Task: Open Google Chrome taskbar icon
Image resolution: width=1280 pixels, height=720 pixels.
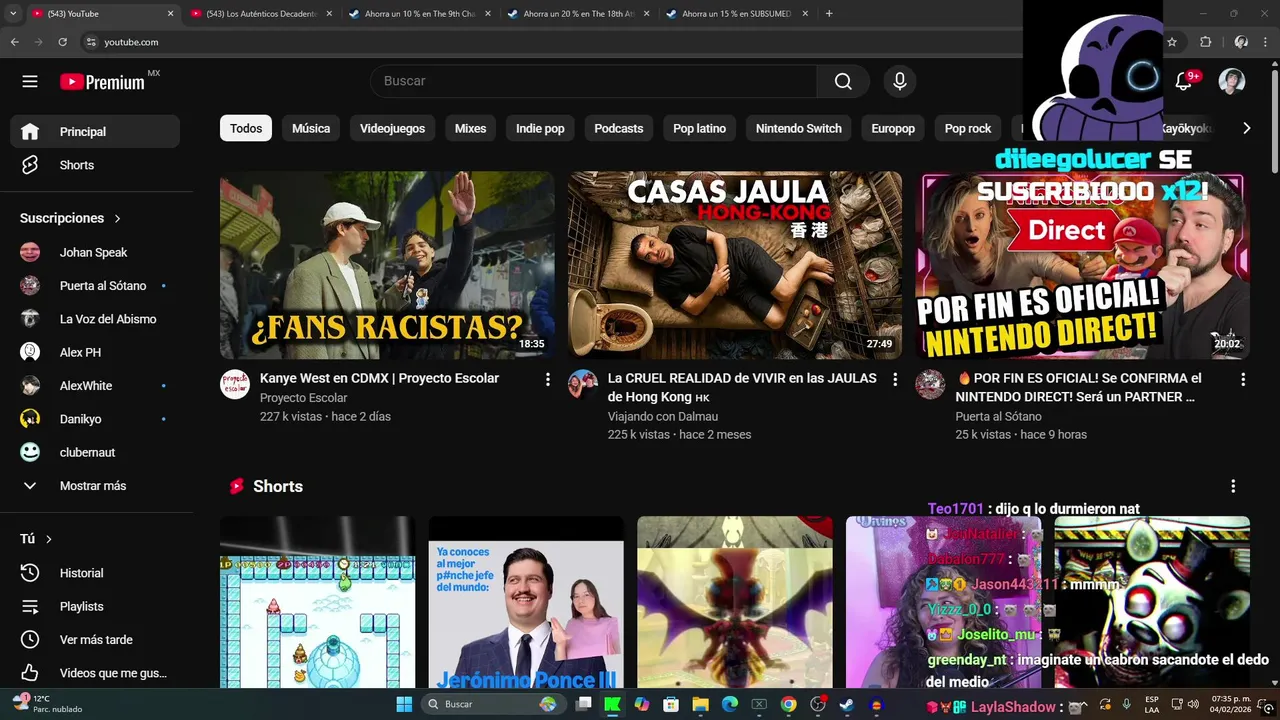Action: 788,704
